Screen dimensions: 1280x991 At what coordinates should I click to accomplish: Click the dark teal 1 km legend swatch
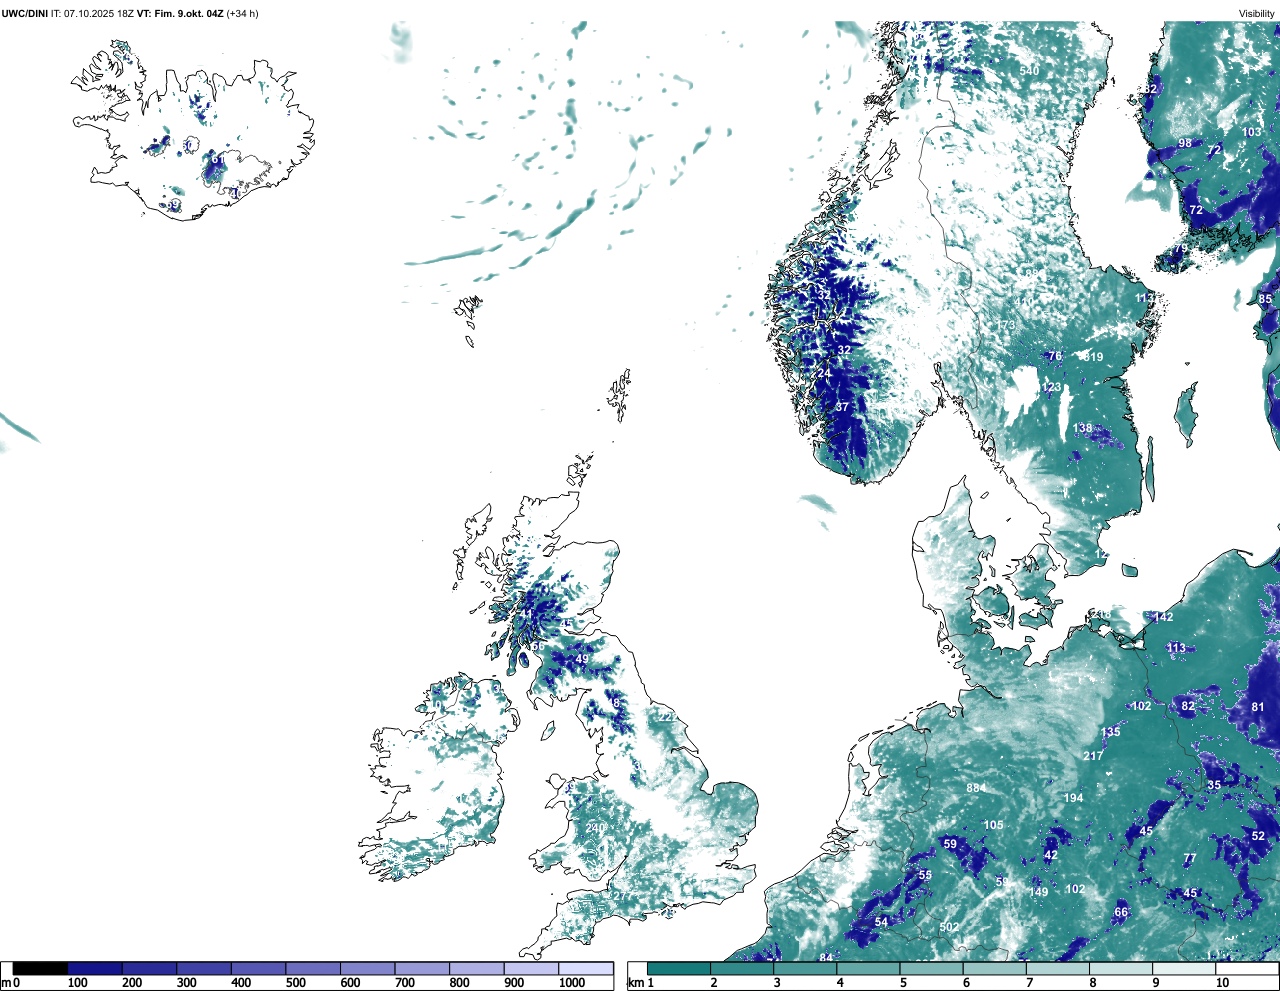click(x=679, y=968)
